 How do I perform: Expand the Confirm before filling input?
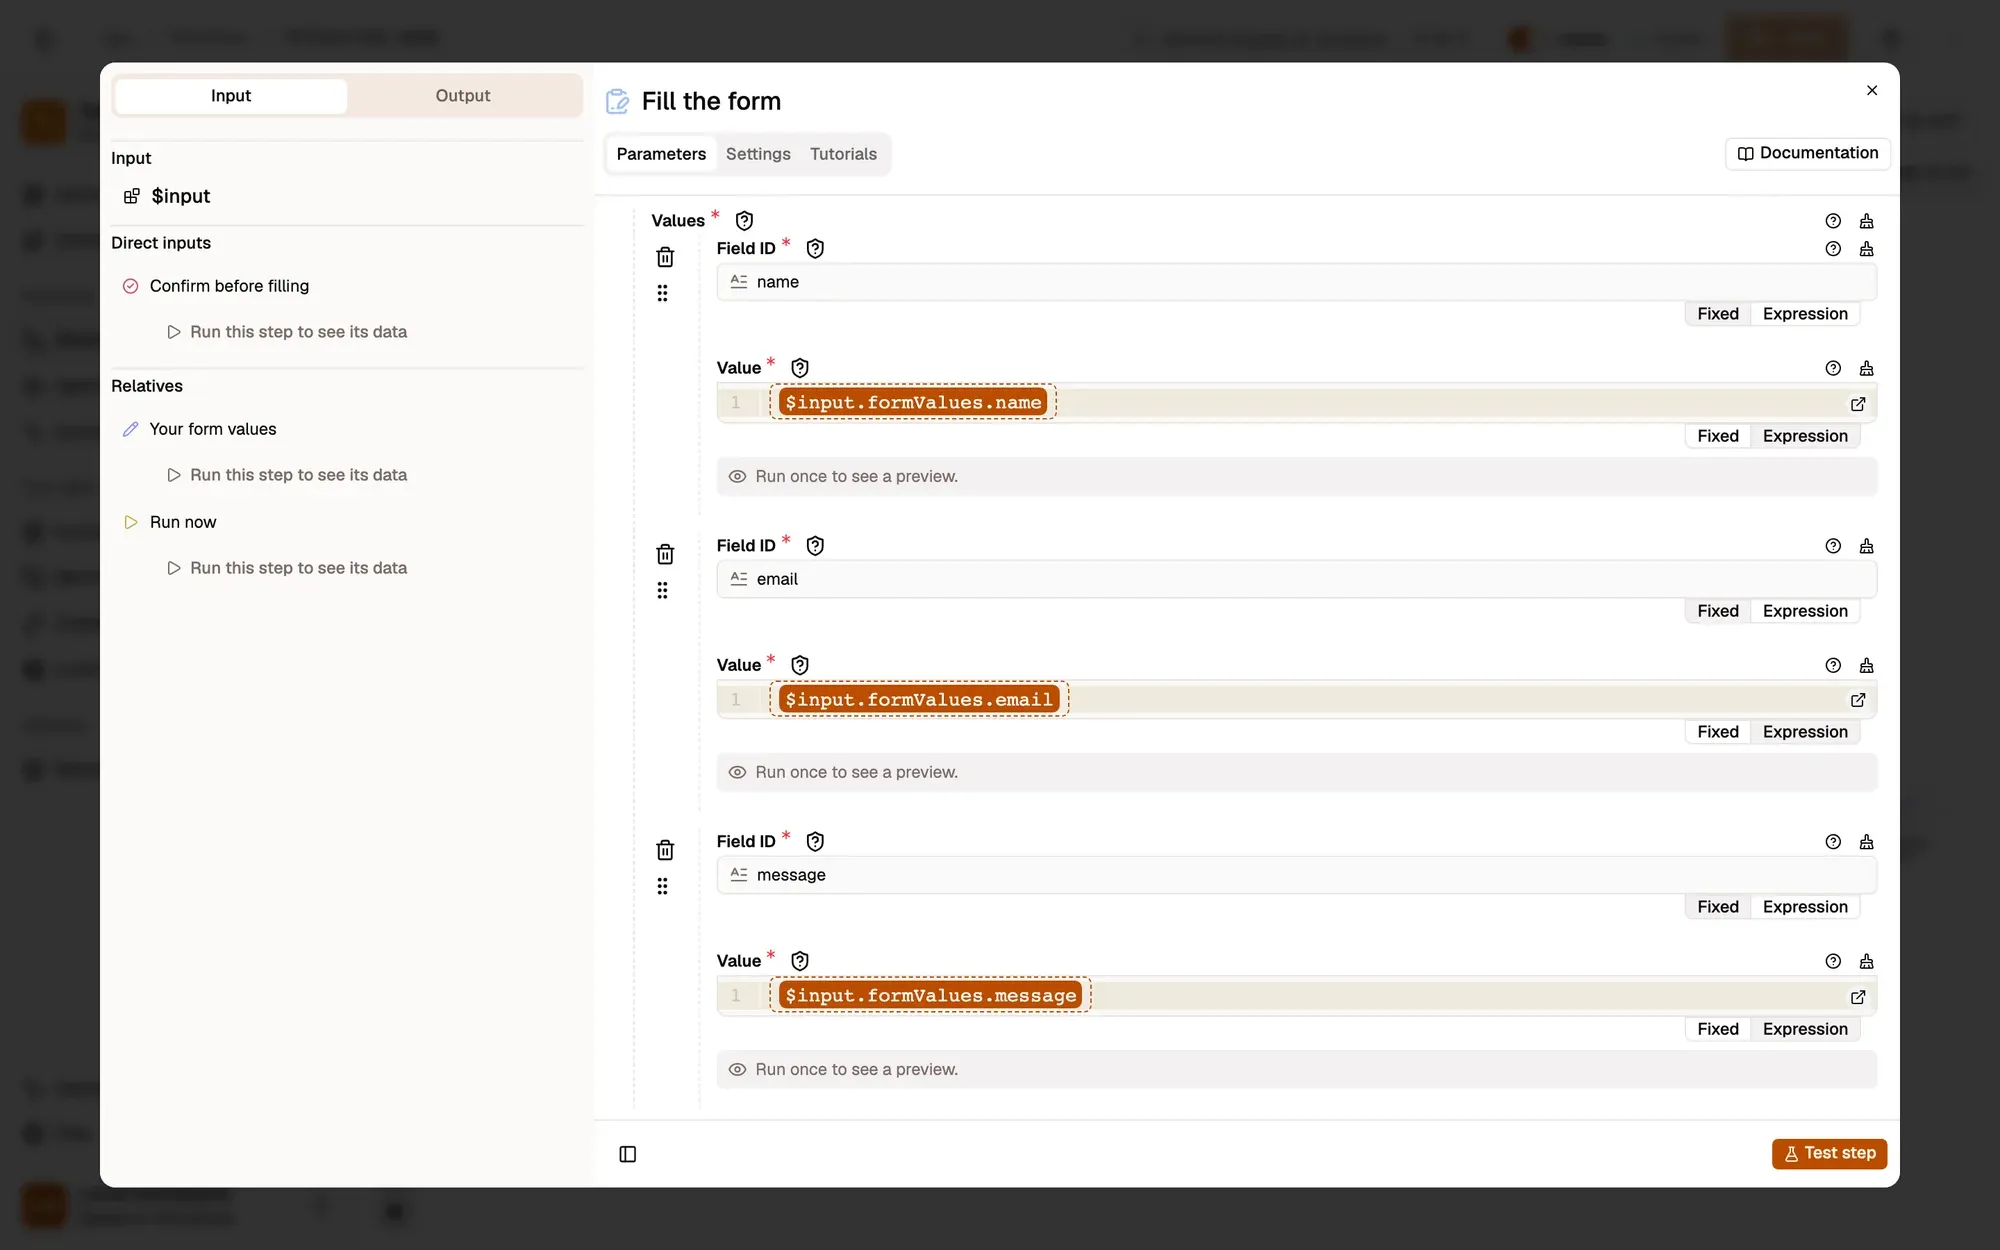click(x=229, y=286)
